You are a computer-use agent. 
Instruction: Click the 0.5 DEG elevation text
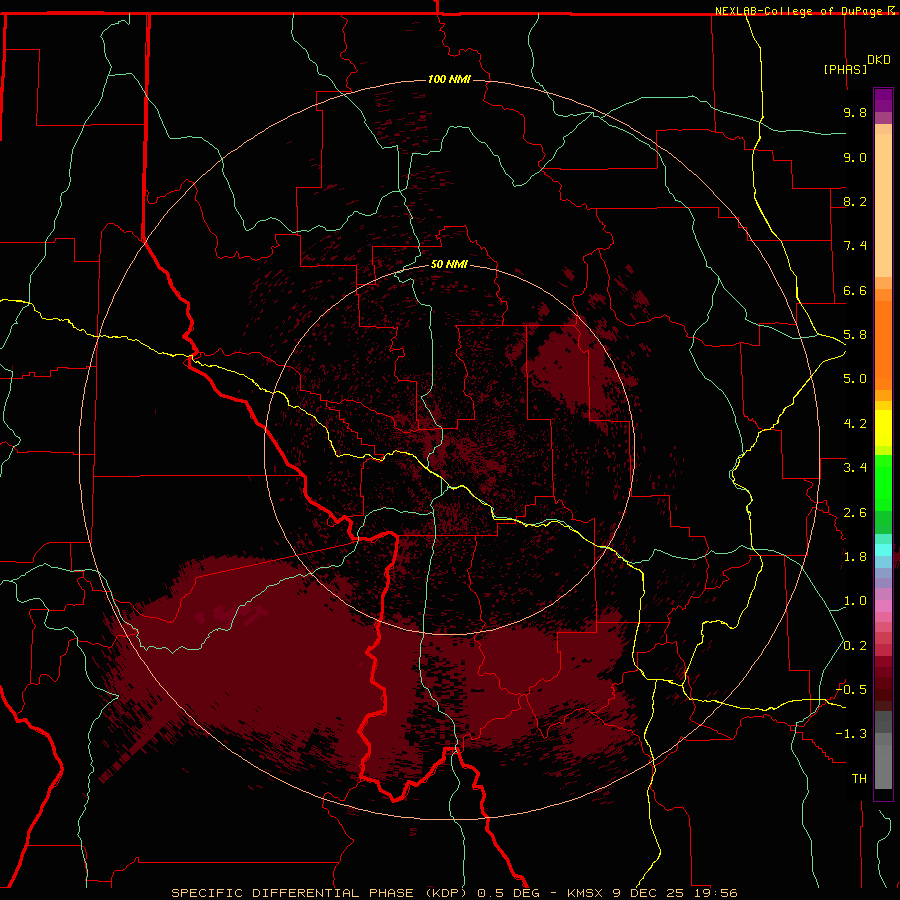[509, 893]
